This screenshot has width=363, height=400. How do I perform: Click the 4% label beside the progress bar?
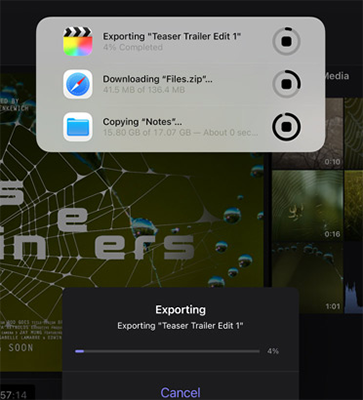273,351
